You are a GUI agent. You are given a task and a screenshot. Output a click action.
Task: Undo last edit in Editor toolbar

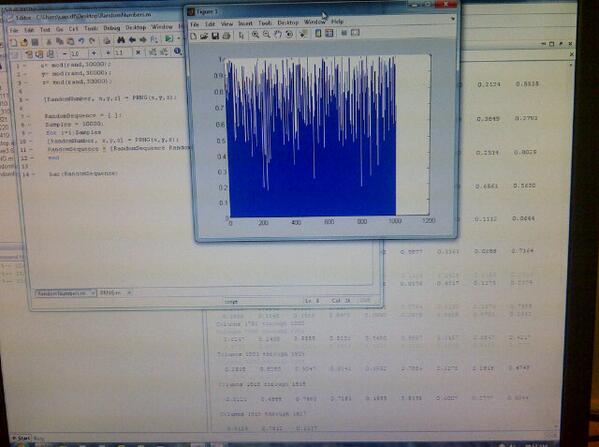[x=81, y=40]
